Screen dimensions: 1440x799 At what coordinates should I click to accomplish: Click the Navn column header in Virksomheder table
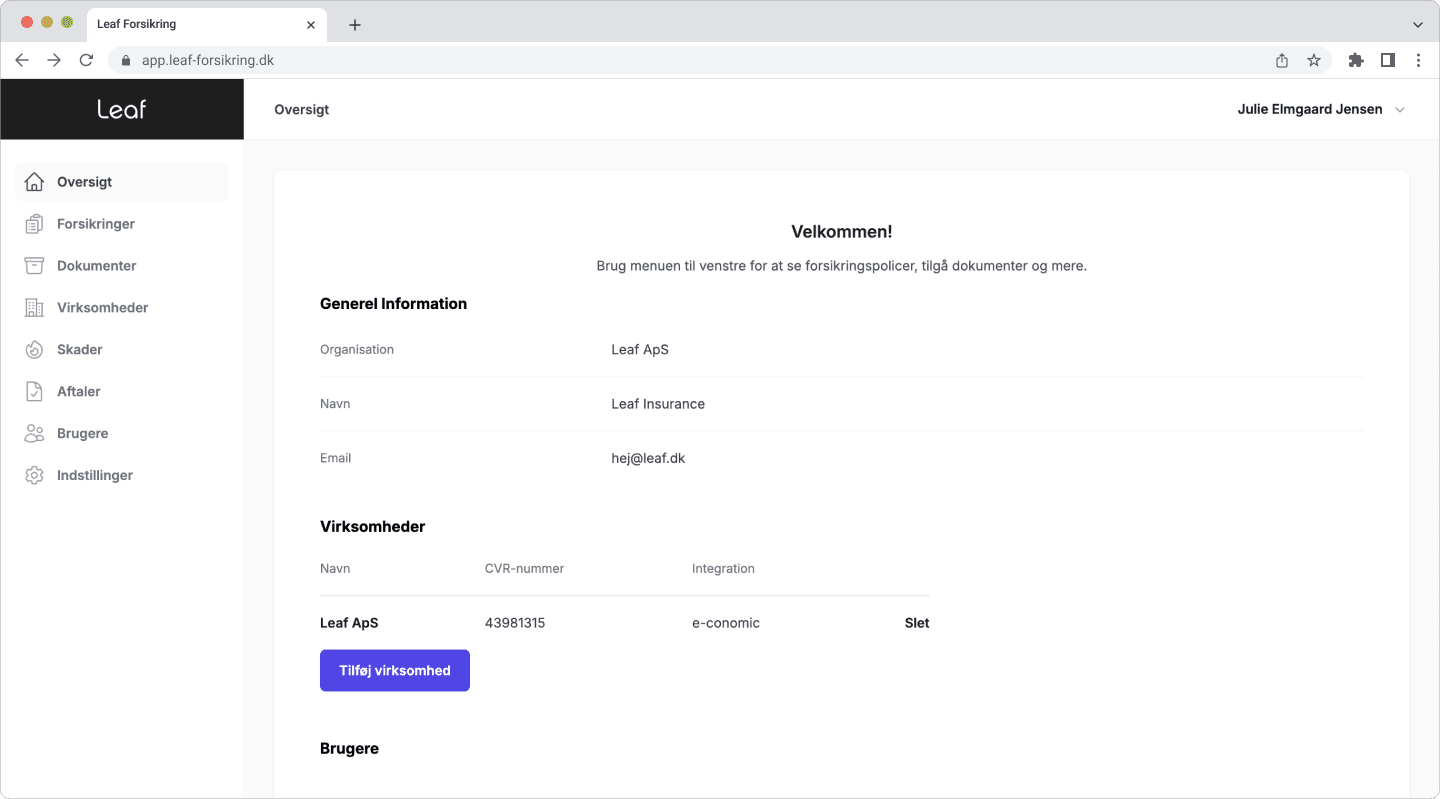[335, 569]
